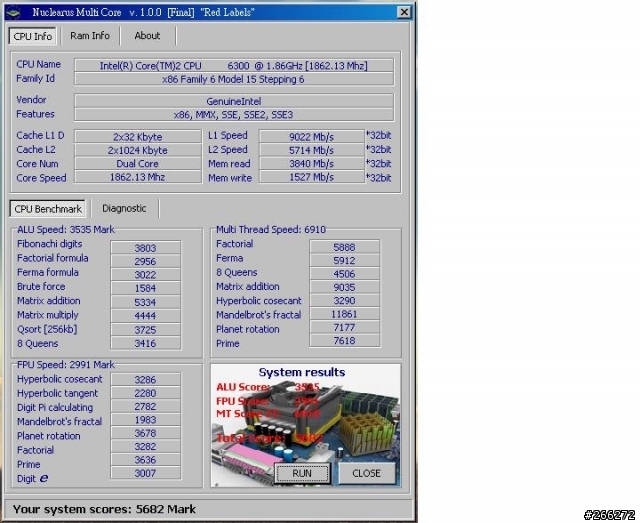Click the Core Speed value 1862.13 Mhz
The width and height of the screenshot is (640, 523).
[138, 177]
